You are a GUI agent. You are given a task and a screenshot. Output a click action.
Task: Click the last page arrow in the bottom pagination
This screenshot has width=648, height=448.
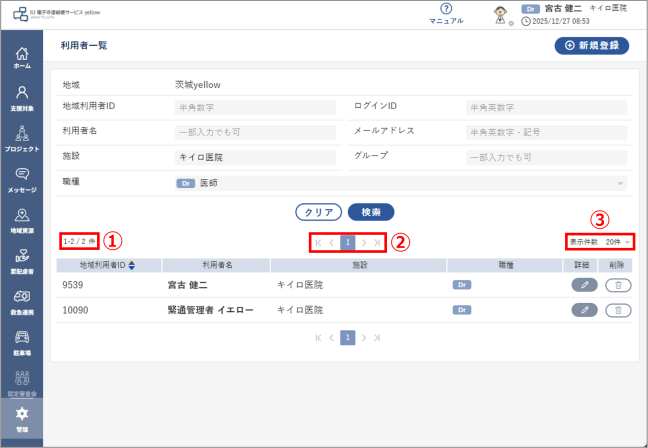coord(377,338)
